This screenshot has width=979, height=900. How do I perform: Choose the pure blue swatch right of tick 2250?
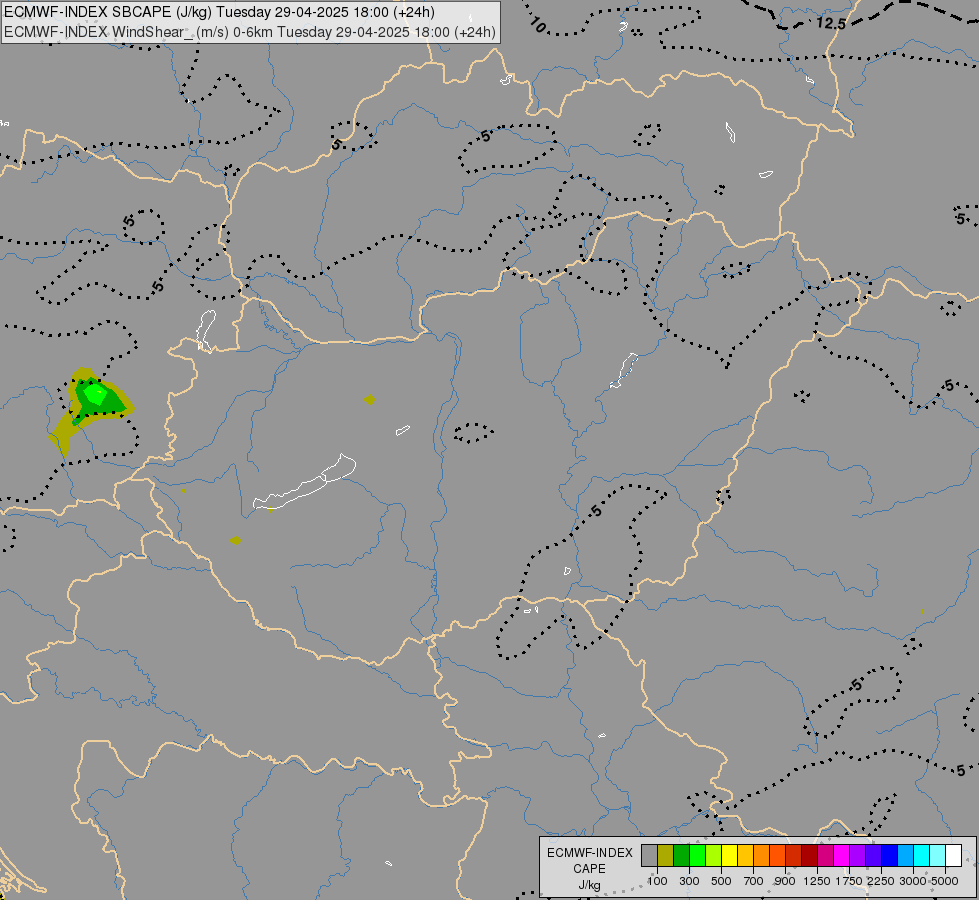890,856
